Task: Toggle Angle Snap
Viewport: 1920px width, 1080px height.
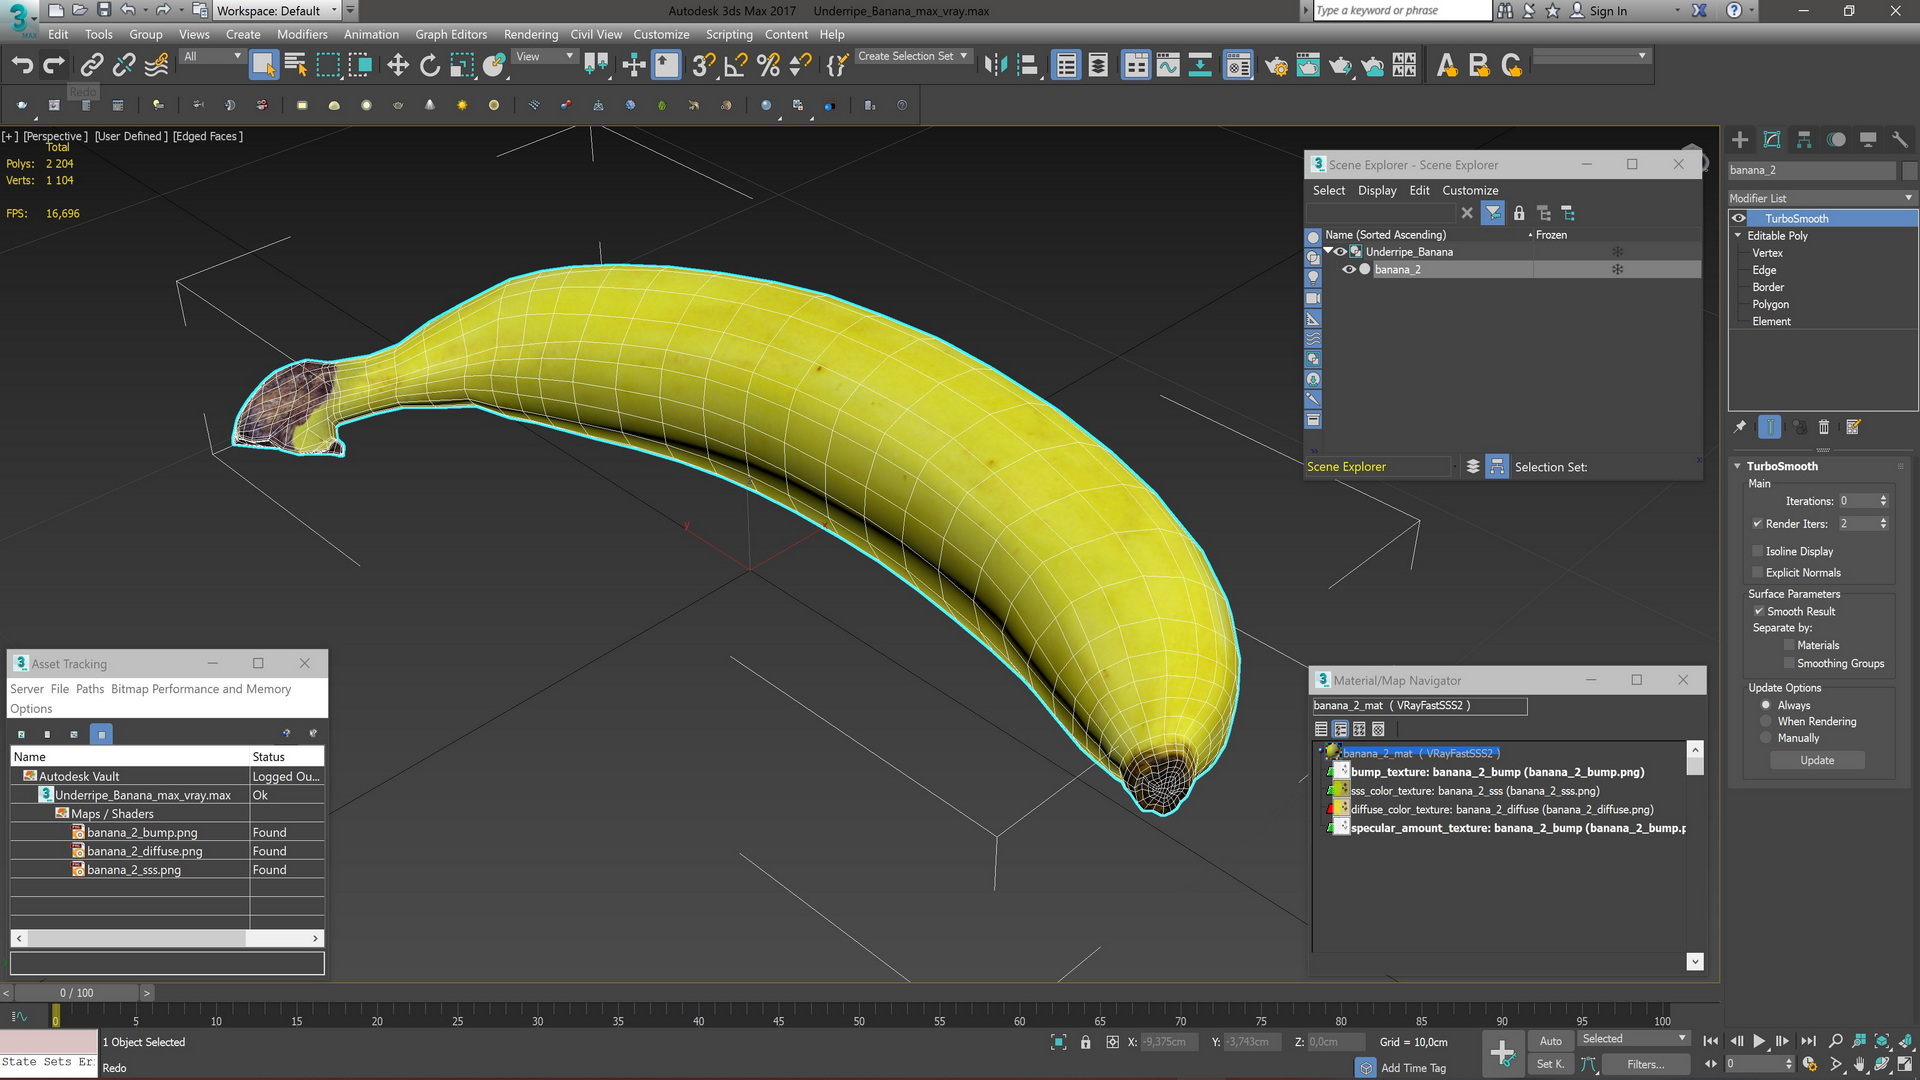Action: click(x=736, y=66)
